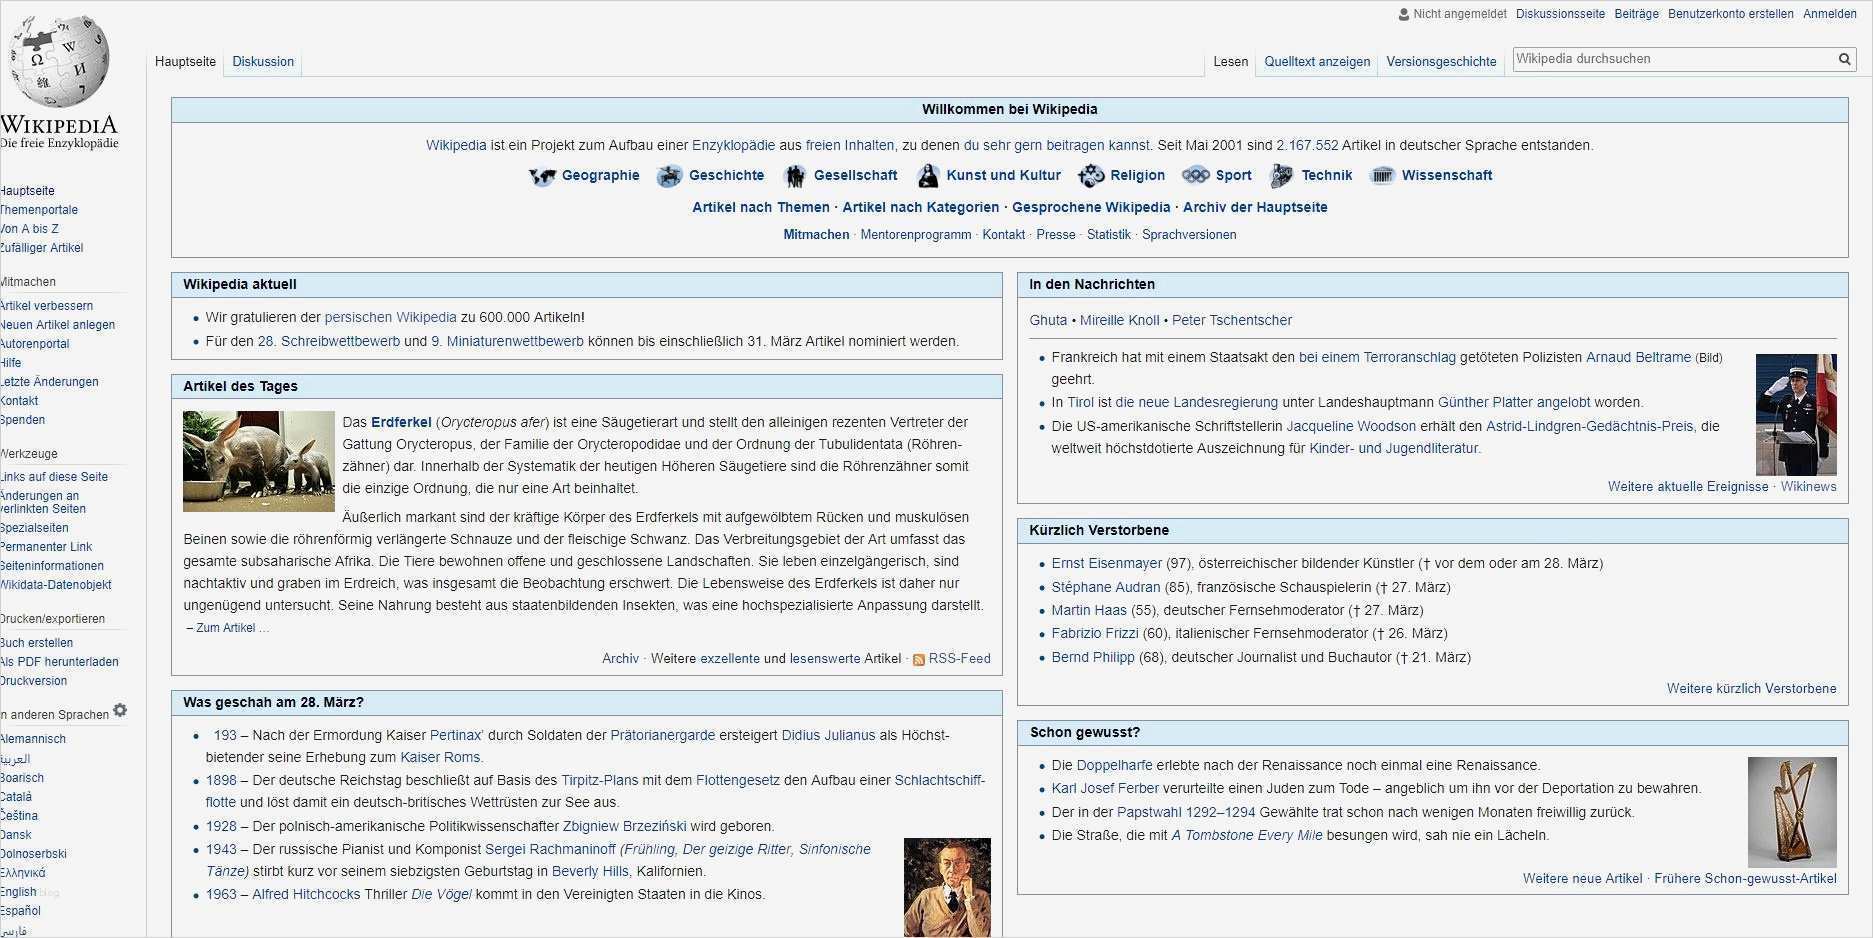Viewport: 1873px width, 938px height.
Task: Click Zufälliger Artikel in the sidebar
Action: coord(42,247)
